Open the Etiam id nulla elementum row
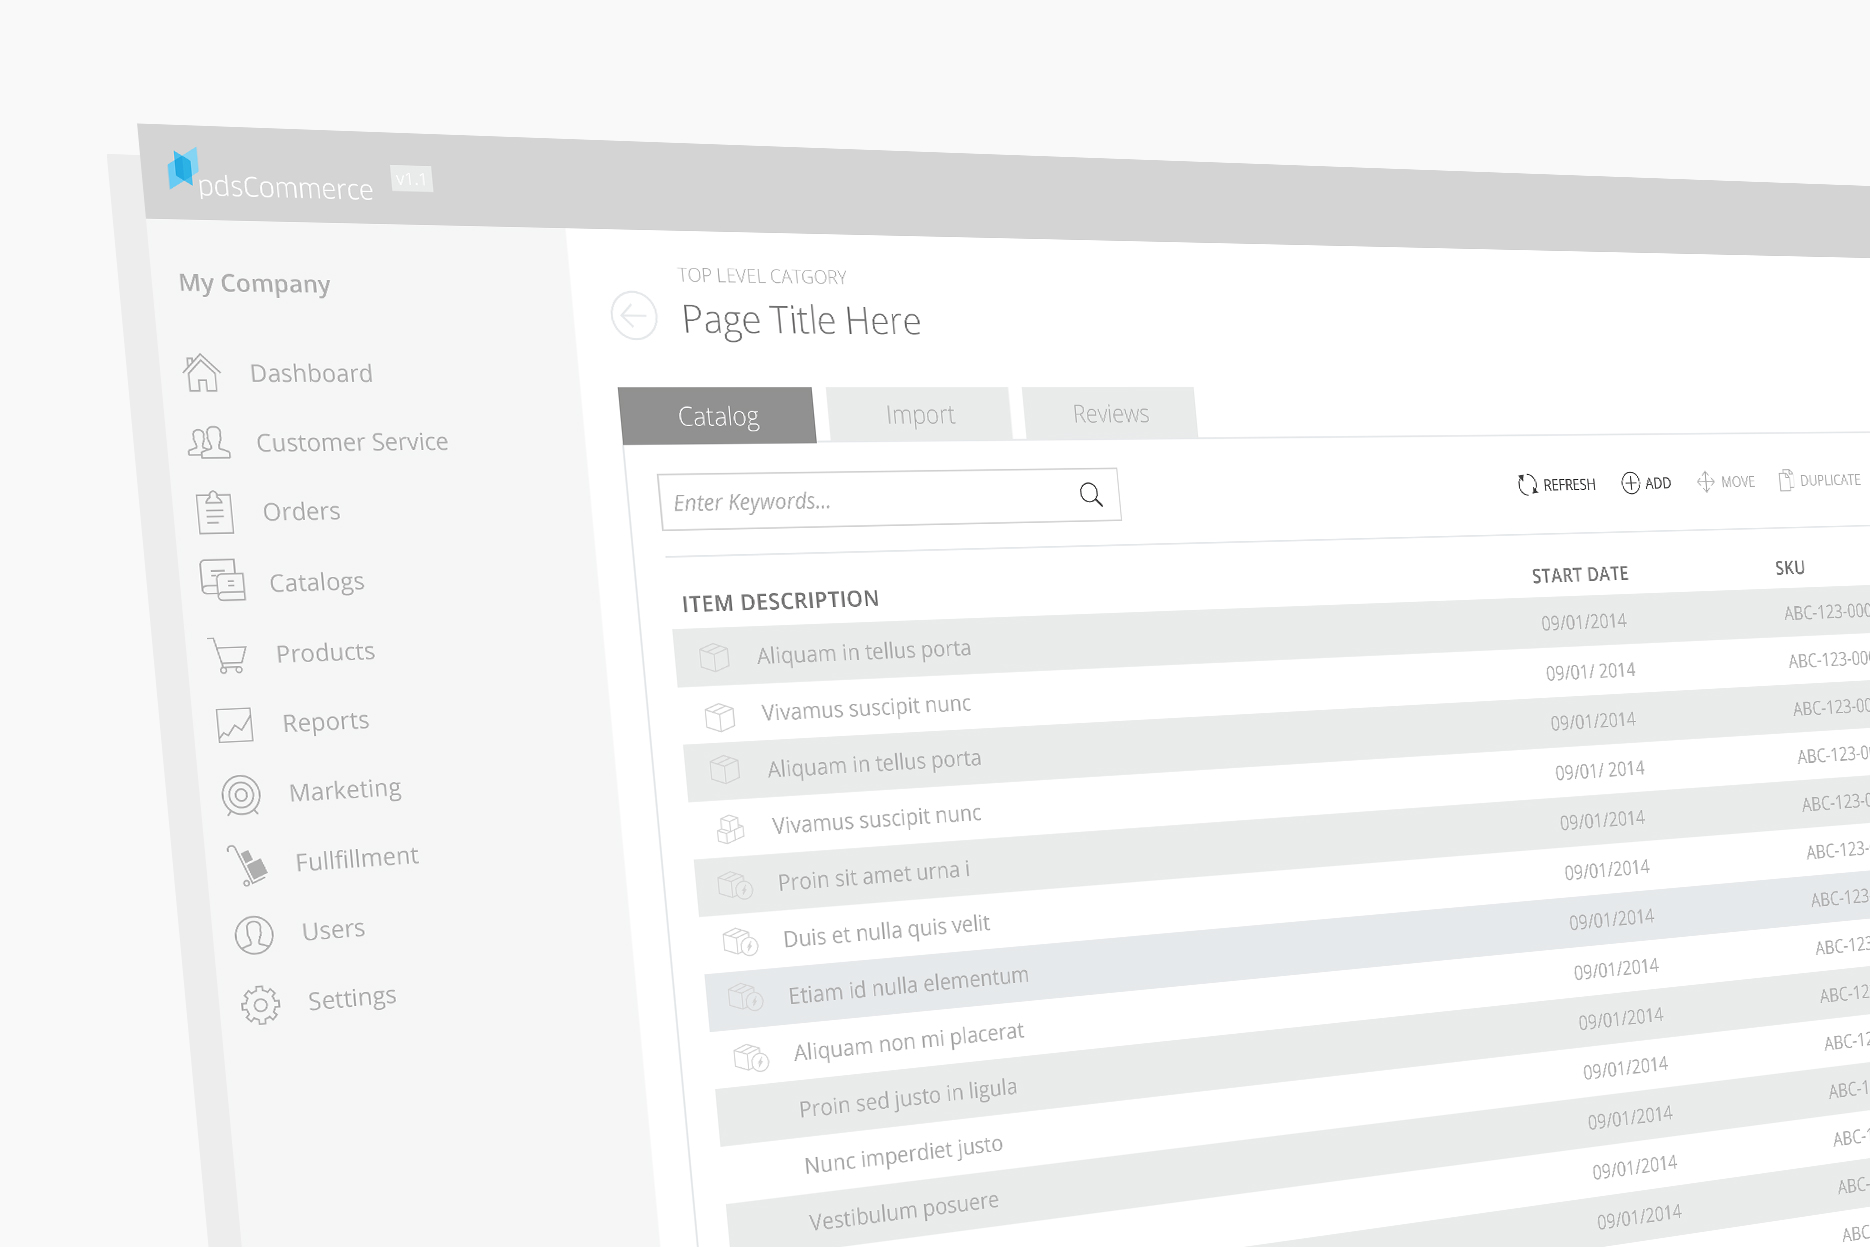 908,985
